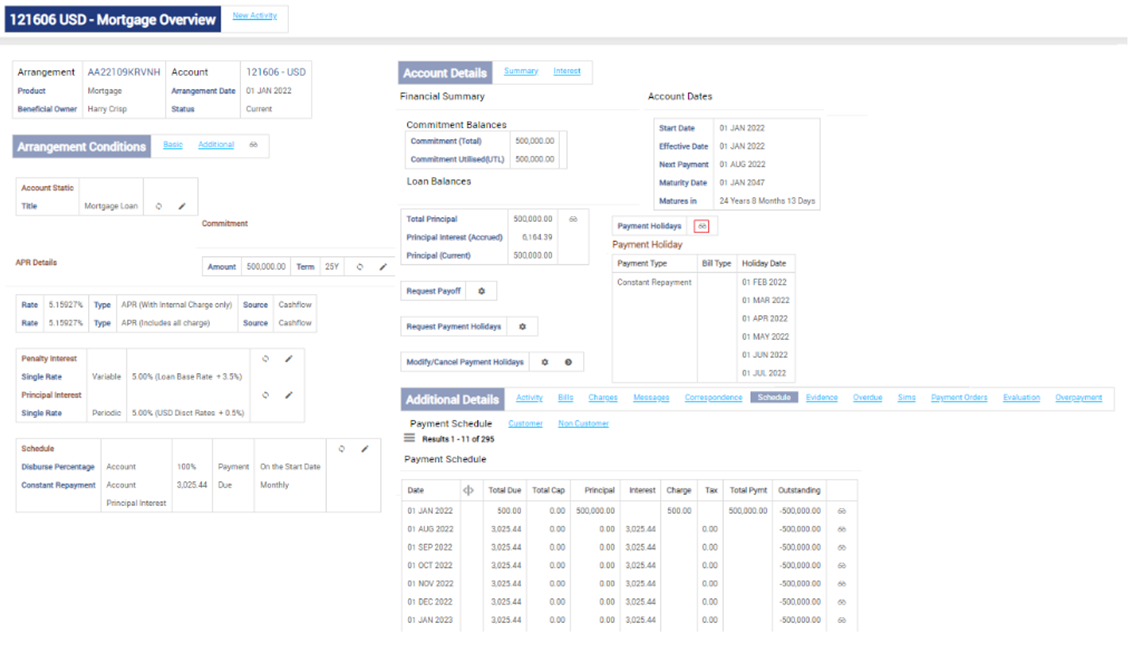Show the Customer payment schedule
This screenshot has width=1142, height=654.
(525, 424)
